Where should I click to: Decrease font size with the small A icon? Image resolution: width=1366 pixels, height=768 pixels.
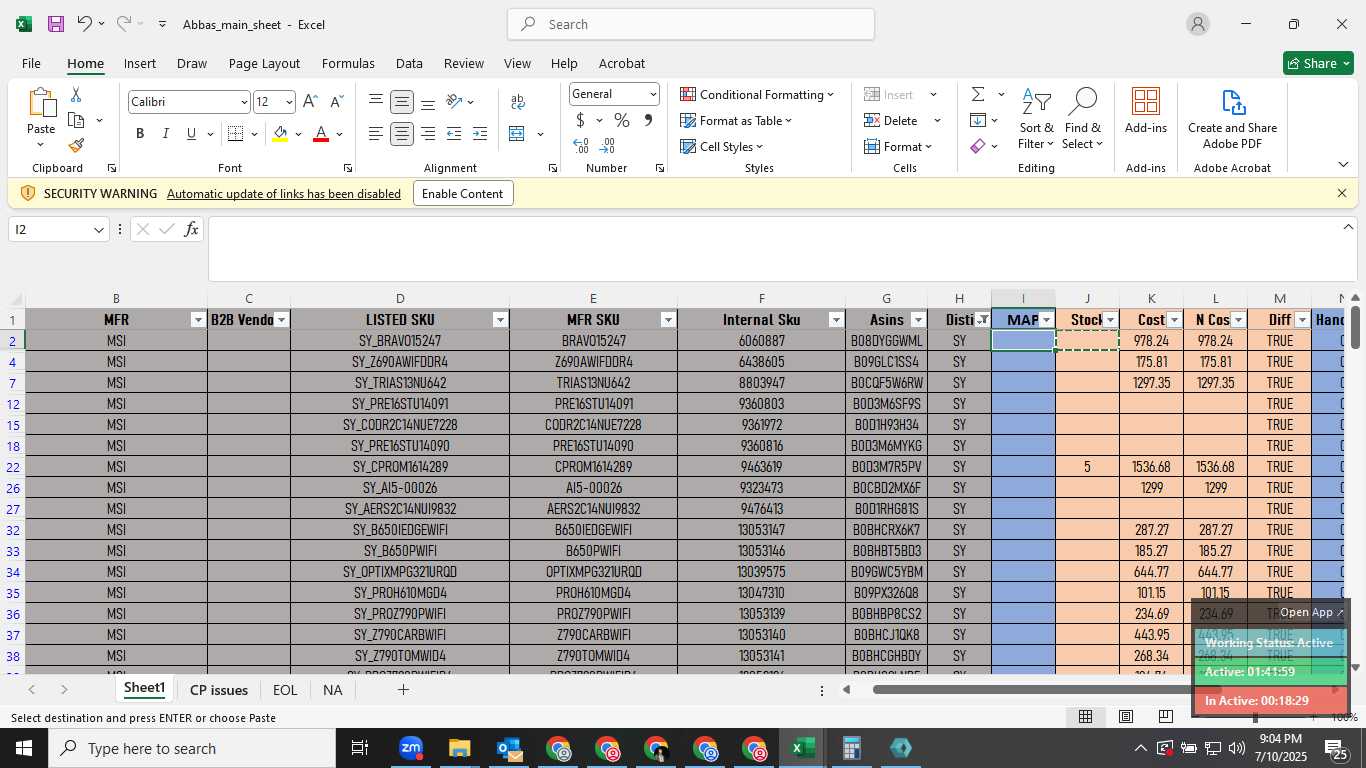pos(336,102)
